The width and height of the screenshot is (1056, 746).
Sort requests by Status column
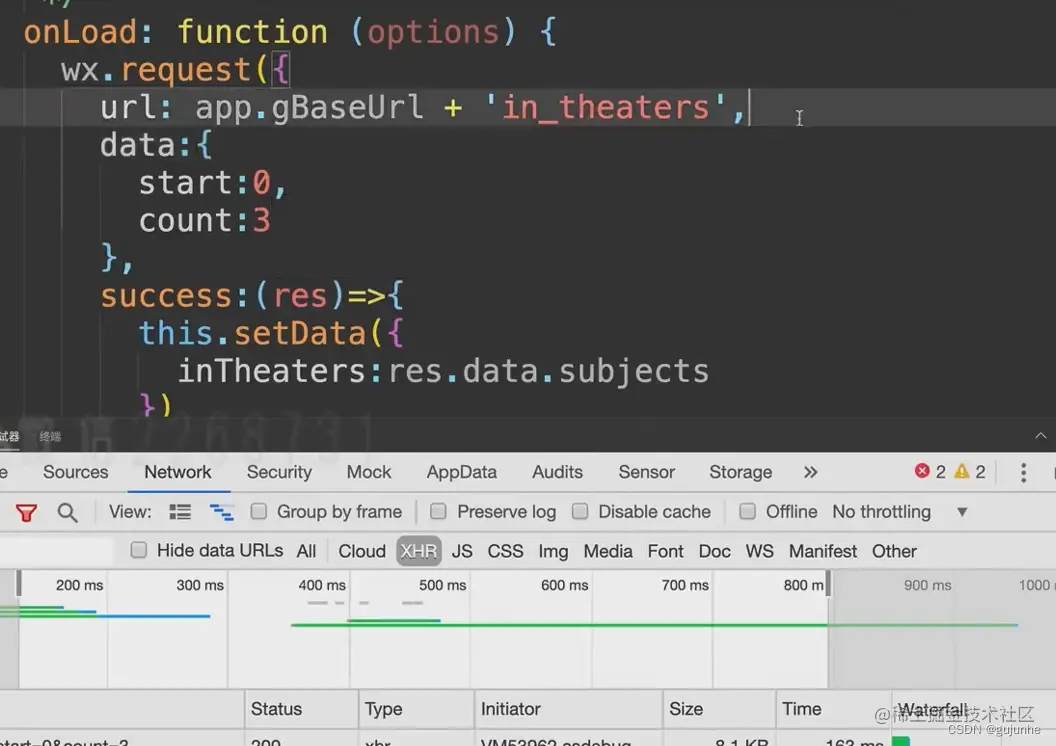tap(301, 709)
